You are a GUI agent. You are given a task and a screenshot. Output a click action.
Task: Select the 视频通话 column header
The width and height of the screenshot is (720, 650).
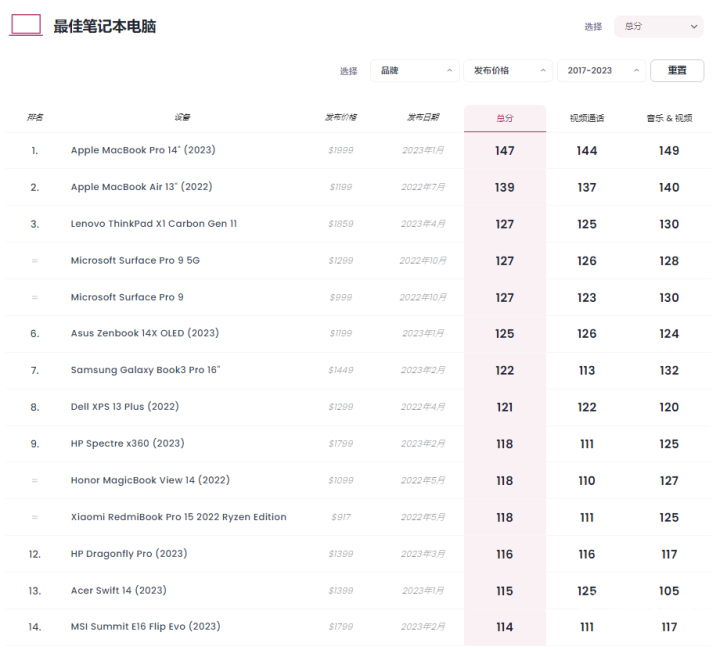point(587,118)
